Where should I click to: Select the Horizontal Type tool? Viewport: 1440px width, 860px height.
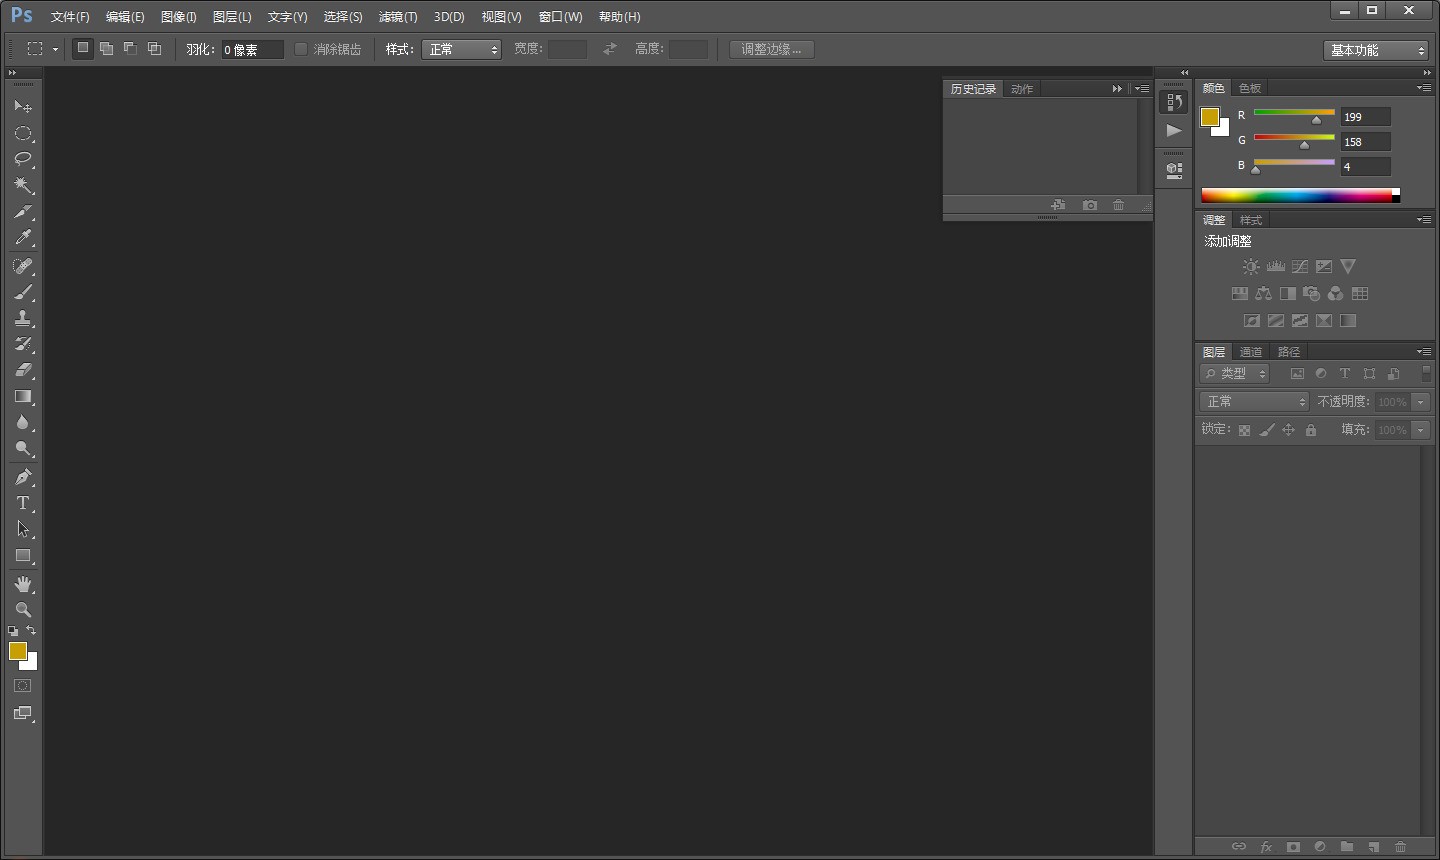[22, 503]
